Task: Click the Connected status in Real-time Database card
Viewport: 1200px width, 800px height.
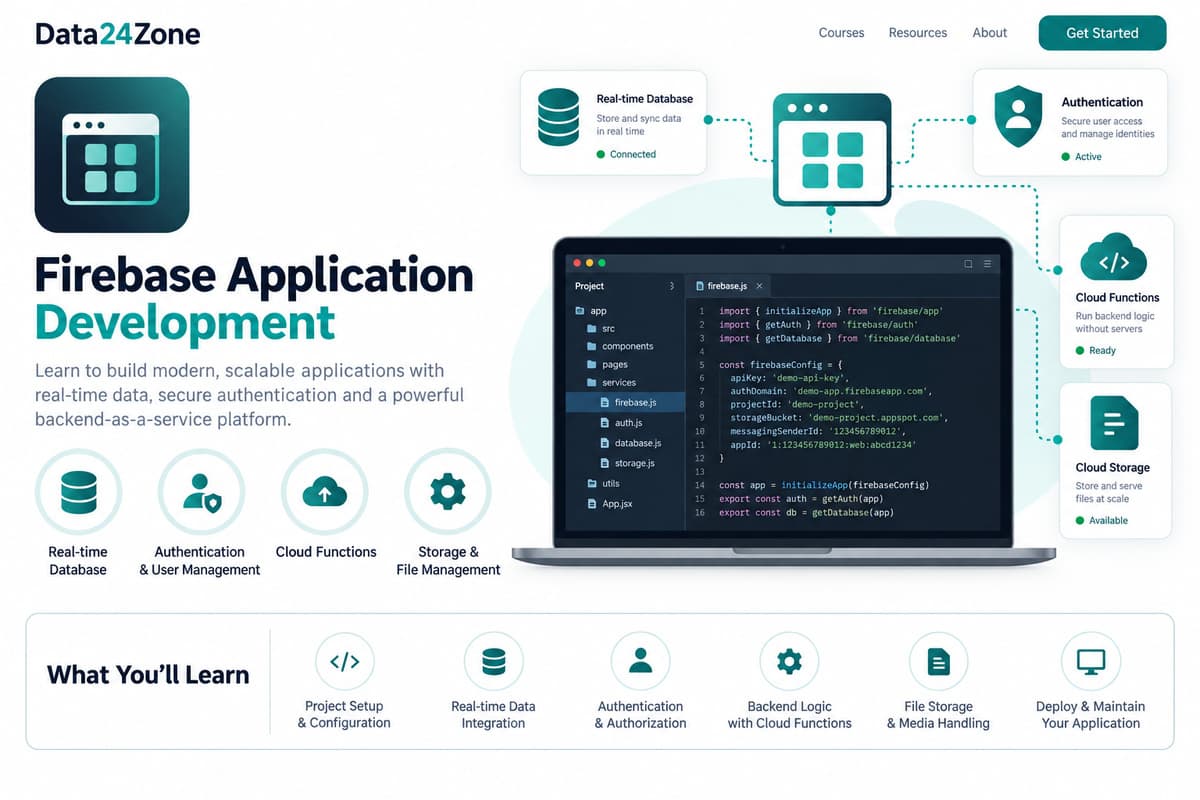Action: pyautogui.click(x=626, y=155)
